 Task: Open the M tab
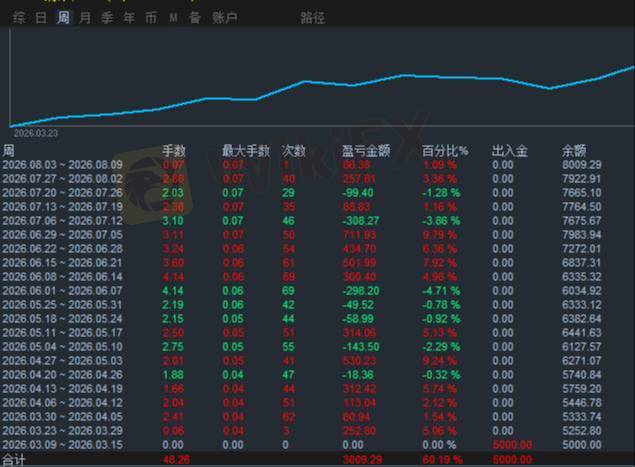[x=173, y=18]
